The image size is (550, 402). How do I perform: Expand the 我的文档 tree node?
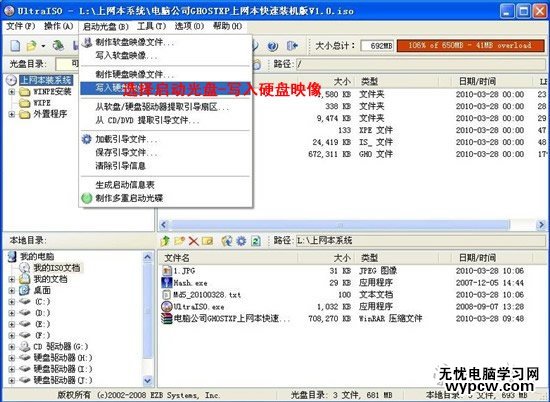click(x=12, y=279)
